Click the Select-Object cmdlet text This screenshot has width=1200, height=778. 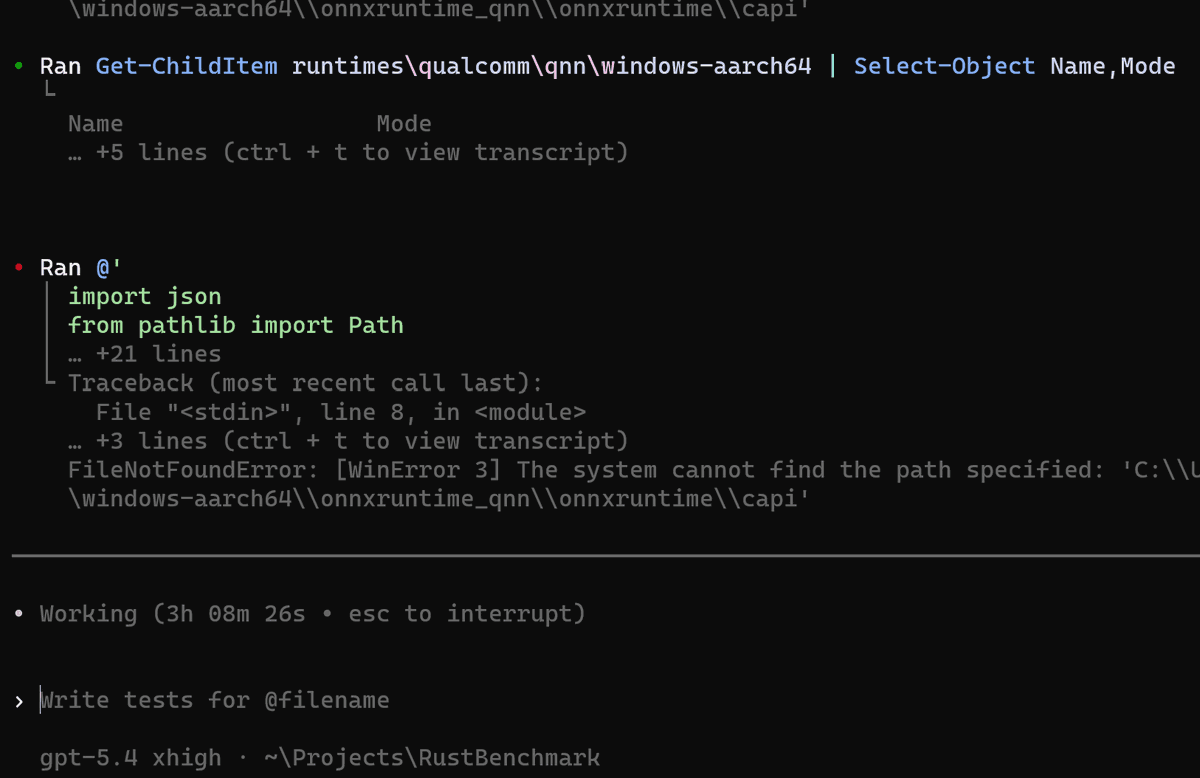pos(944,67)
